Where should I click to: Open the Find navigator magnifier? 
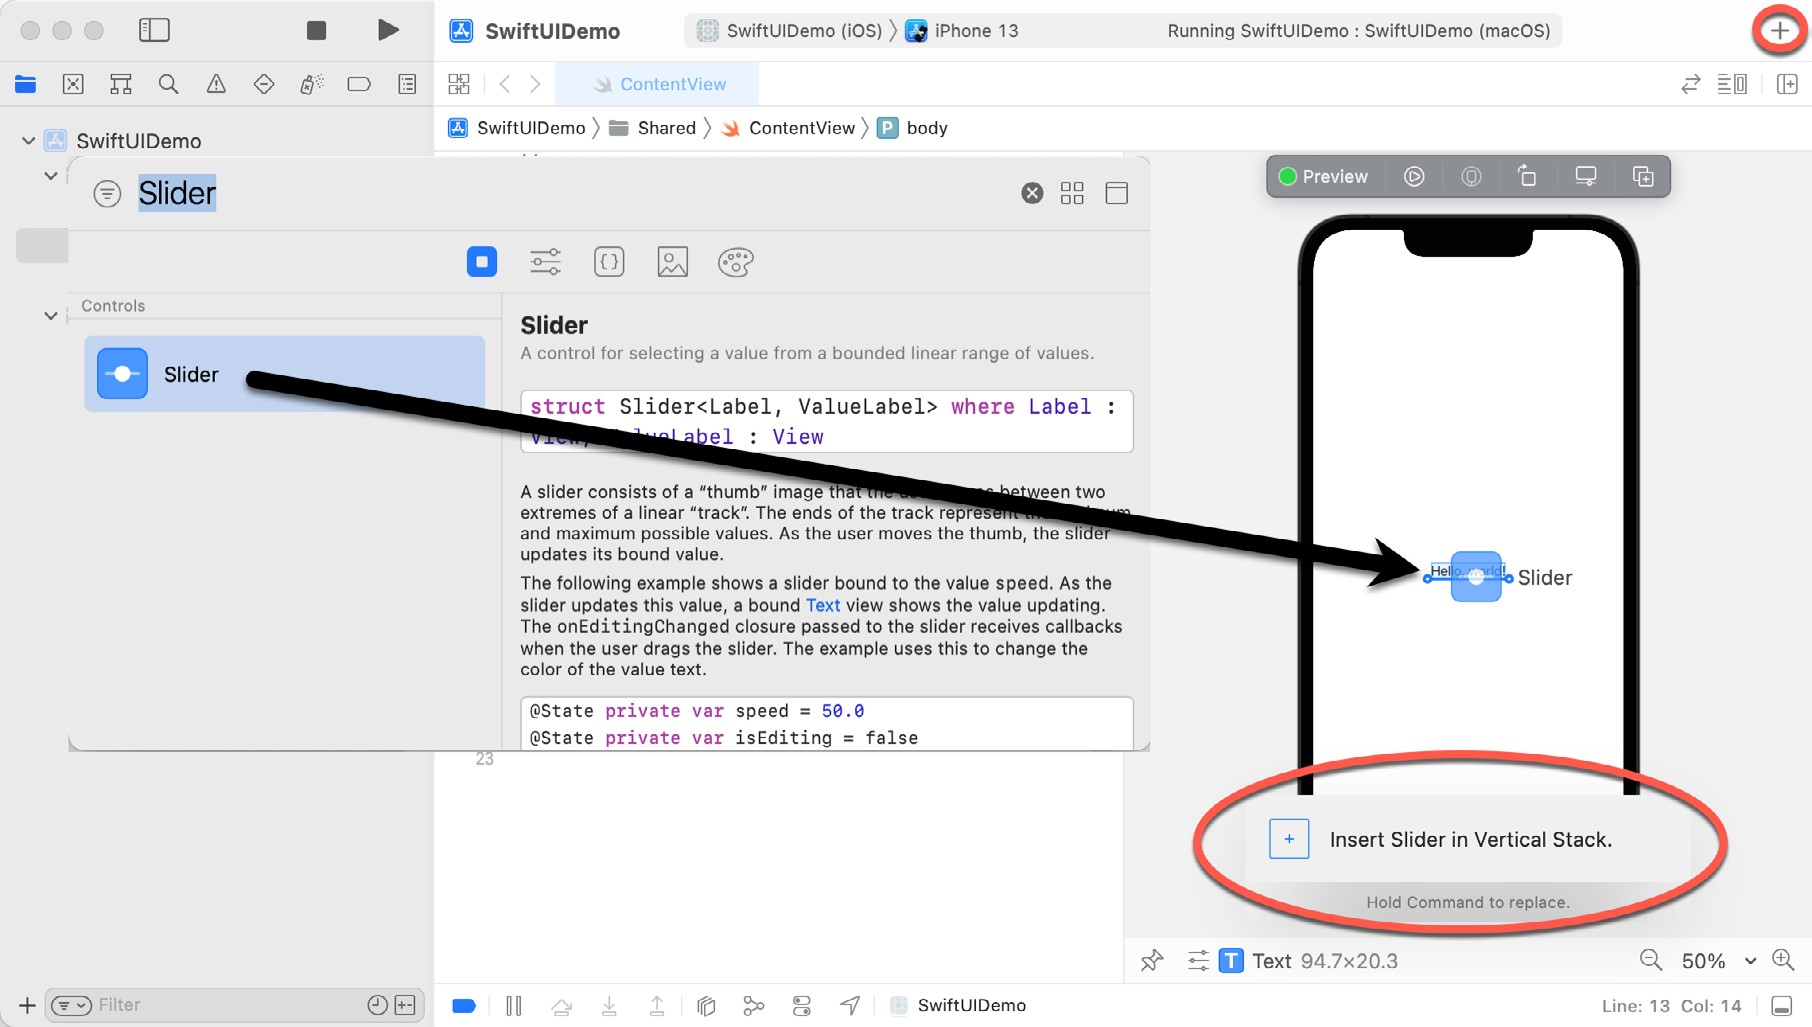[x=168, y=84]
